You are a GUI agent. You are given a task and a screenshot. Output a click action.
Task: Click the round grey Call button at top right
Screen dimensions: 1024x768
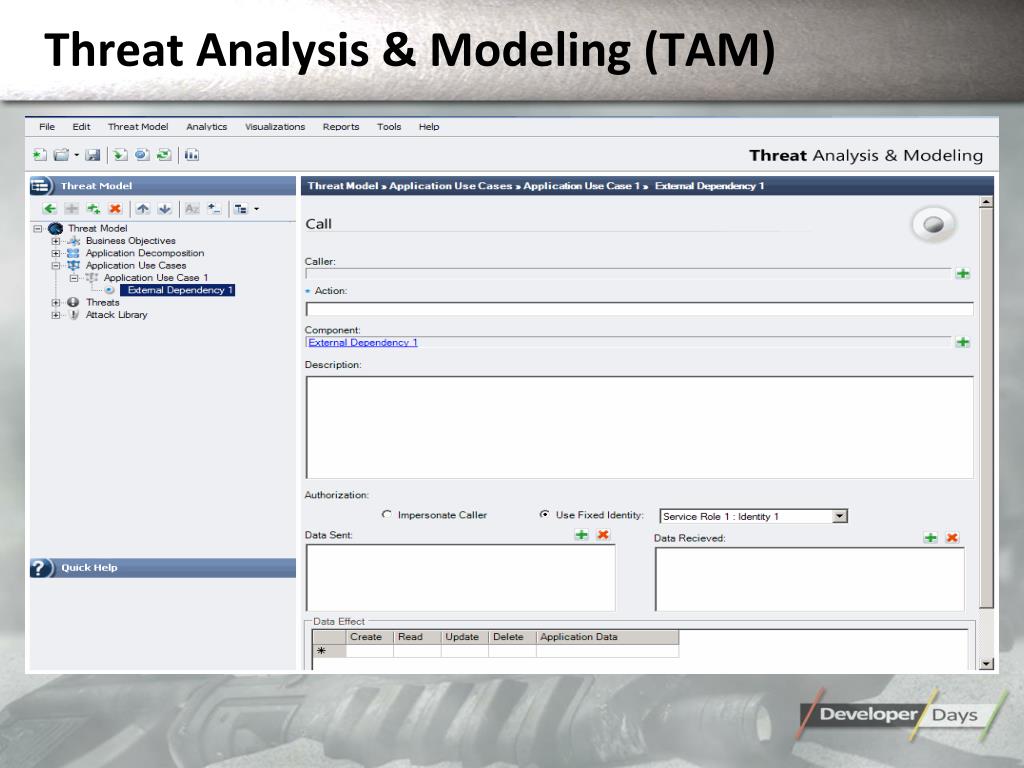(x=933, y=225)
